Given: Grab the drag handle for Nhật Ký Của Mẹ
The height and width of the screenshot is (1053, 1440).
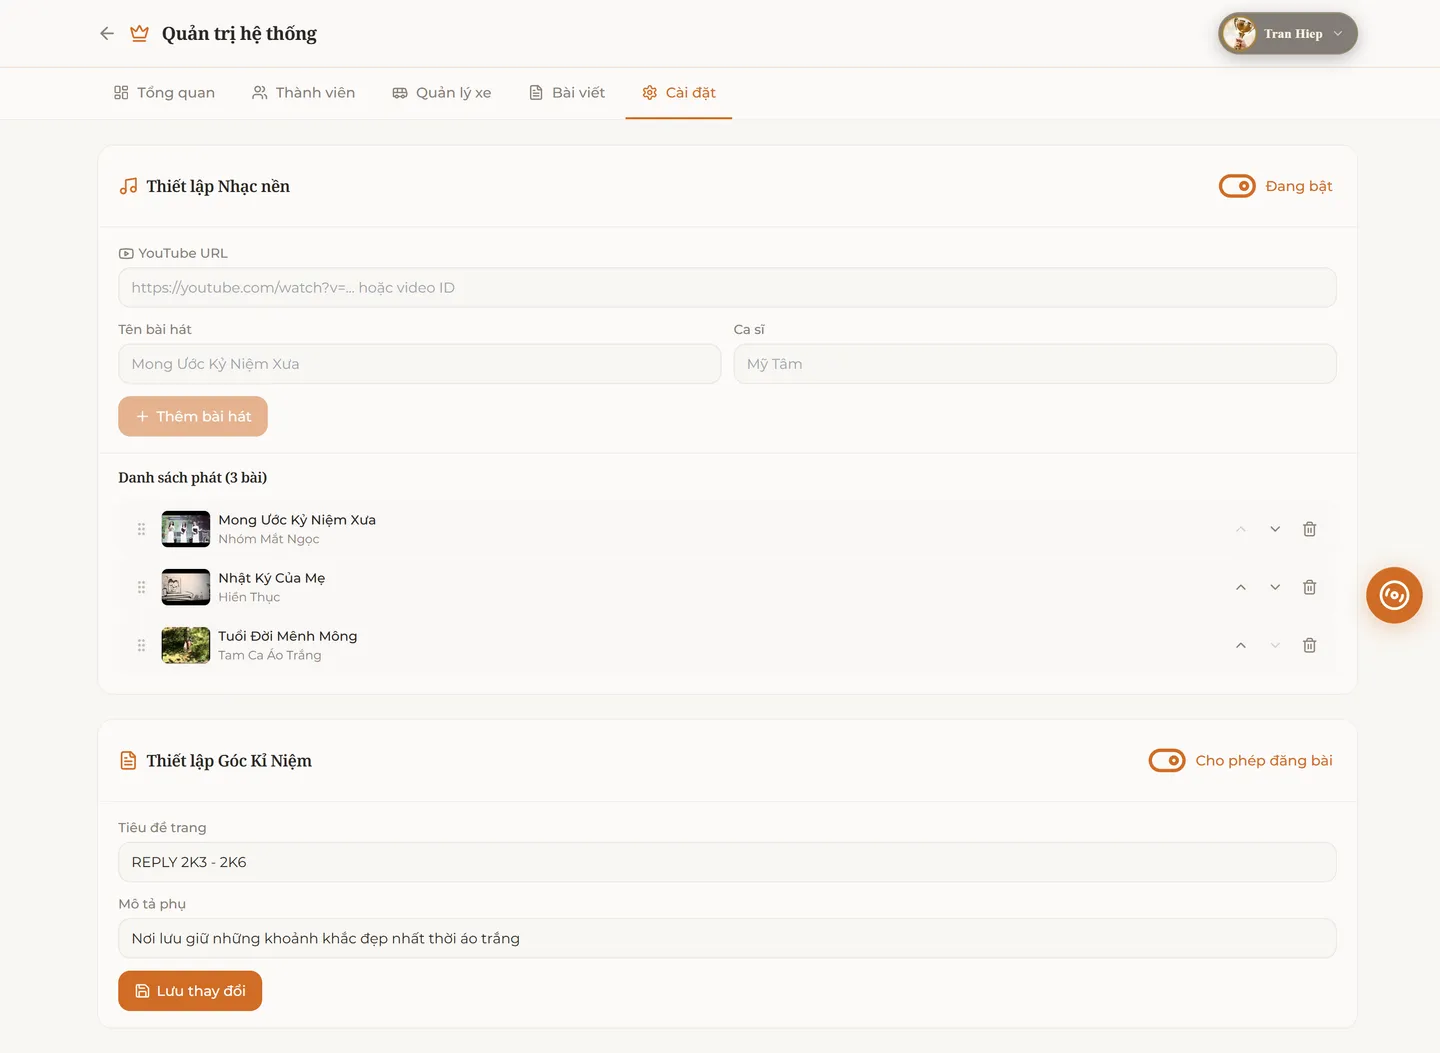Looking at the screenshot, I should [141, 587].
